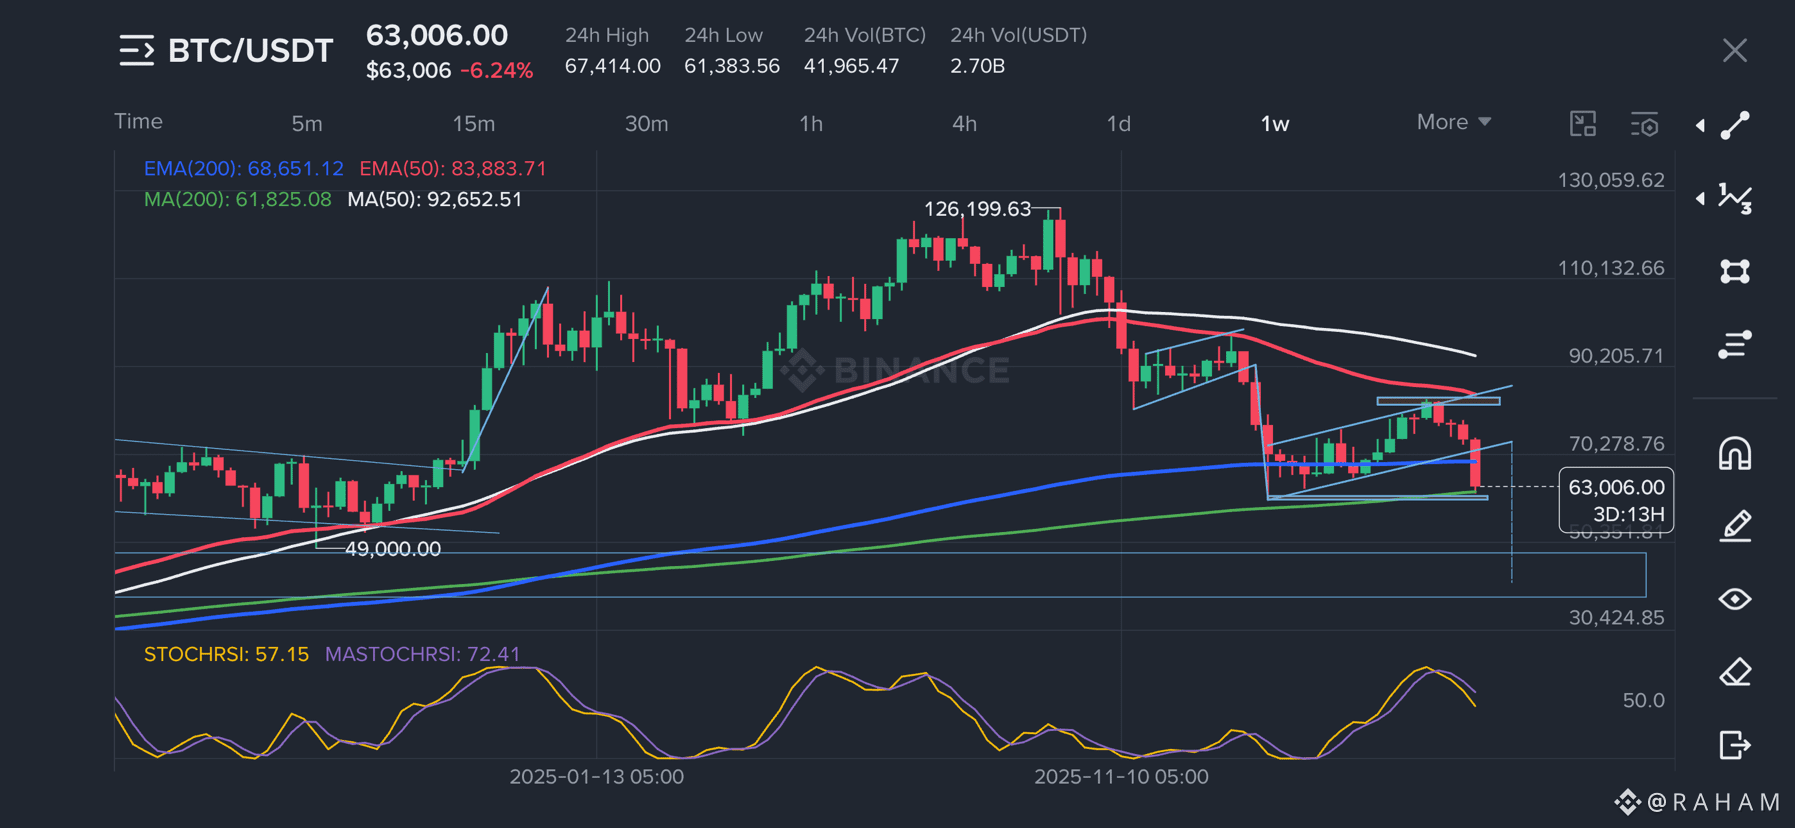
Task: Select the wave pattern drawing tool
Action: pos(1735,198)
